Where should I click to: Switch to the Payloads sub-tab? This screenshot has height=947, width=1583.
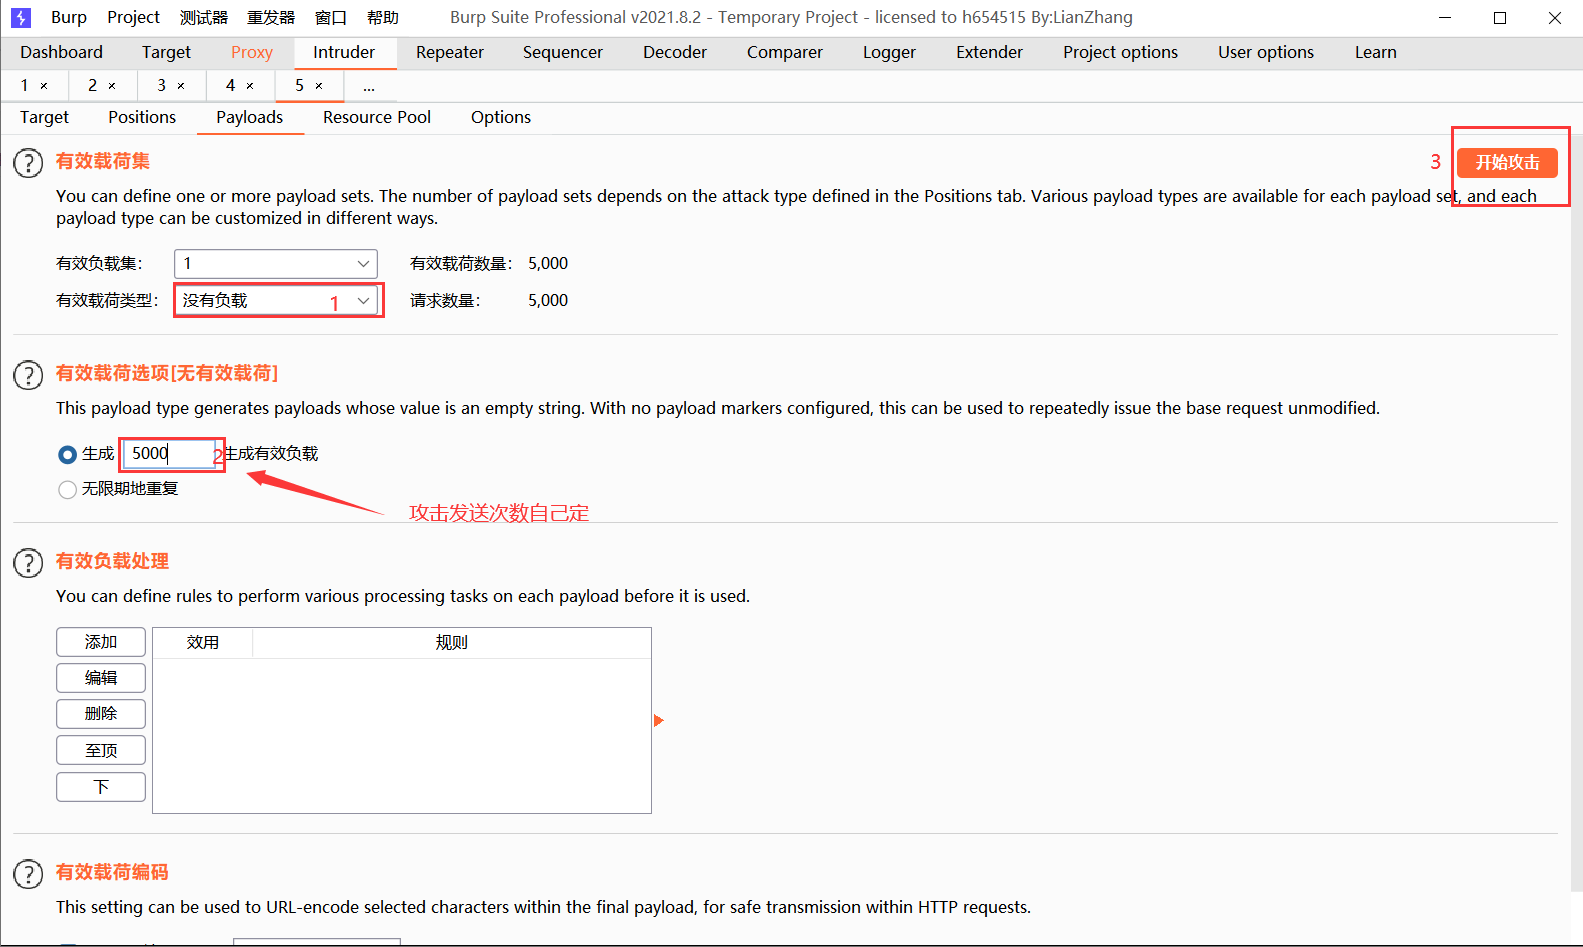pyautogui.click(x=250, y=117)
